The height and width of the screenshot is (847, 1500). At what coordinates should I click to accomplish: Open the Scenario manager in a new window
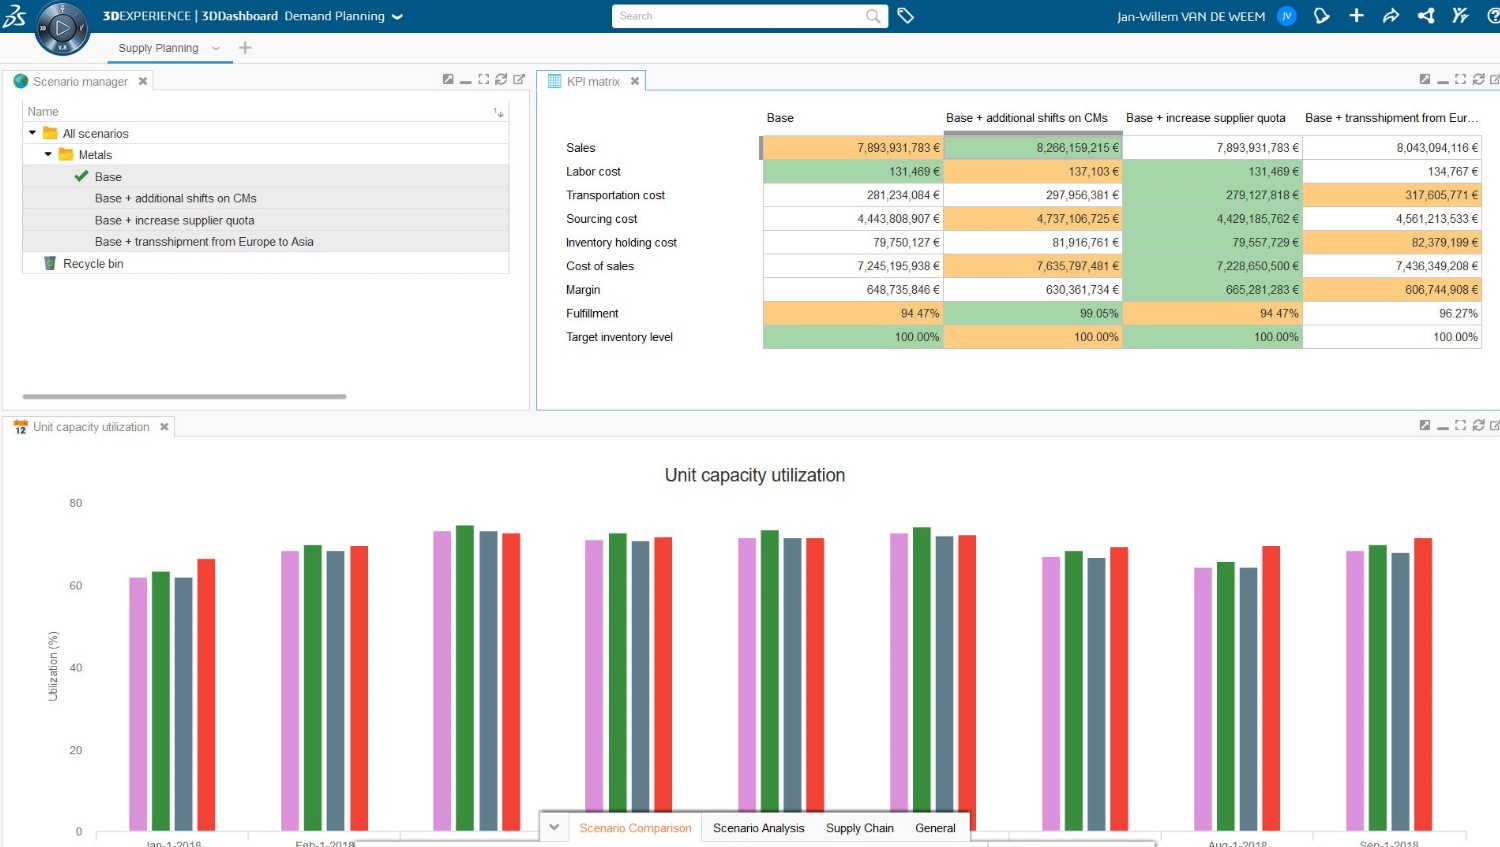[x=518, y=78]
